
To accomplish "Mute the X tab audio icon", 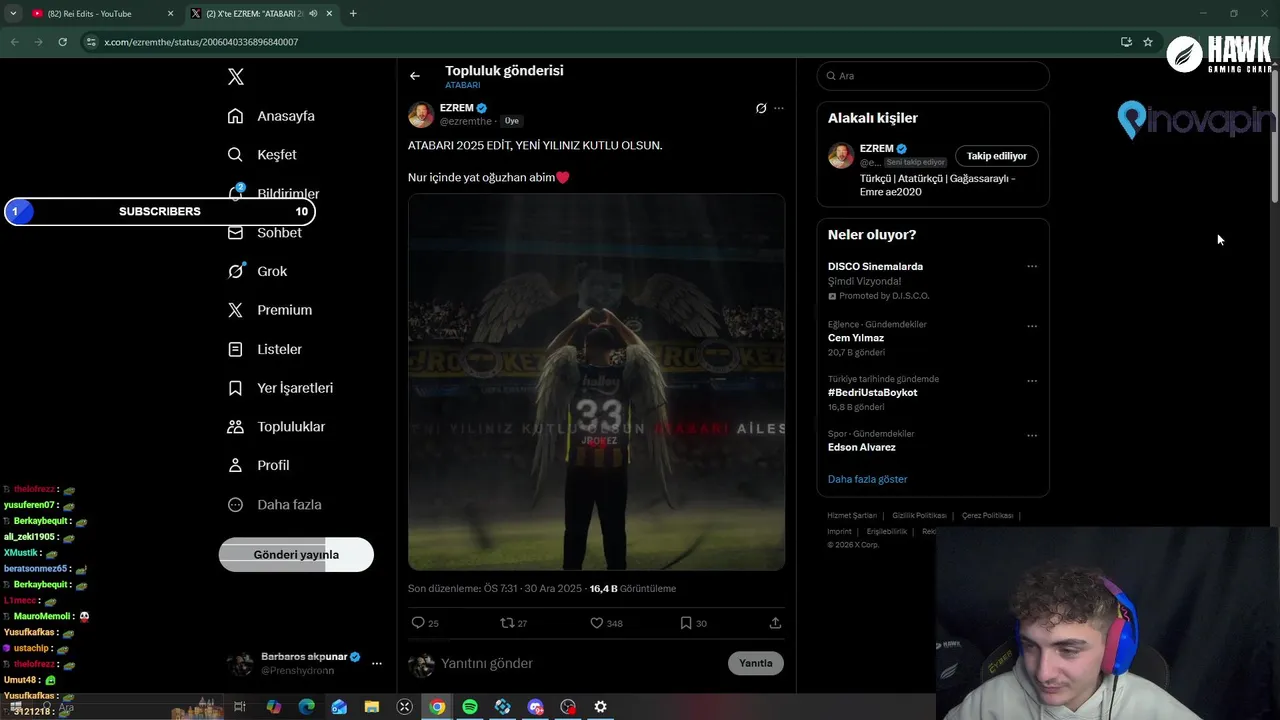I will [x=313, y=14].
